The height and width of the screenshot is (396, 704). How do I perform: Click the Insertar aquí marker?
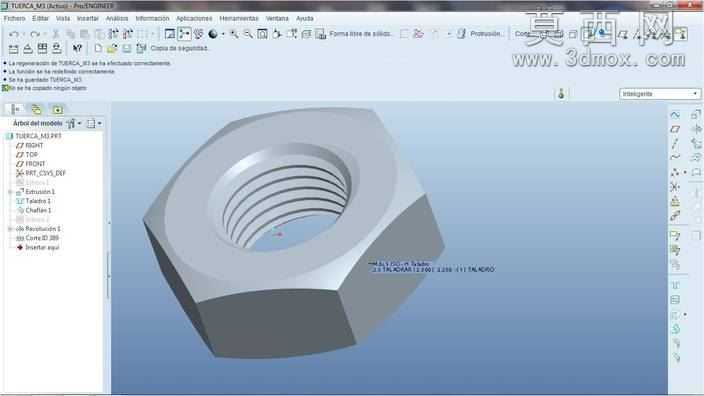coord(42,247)
